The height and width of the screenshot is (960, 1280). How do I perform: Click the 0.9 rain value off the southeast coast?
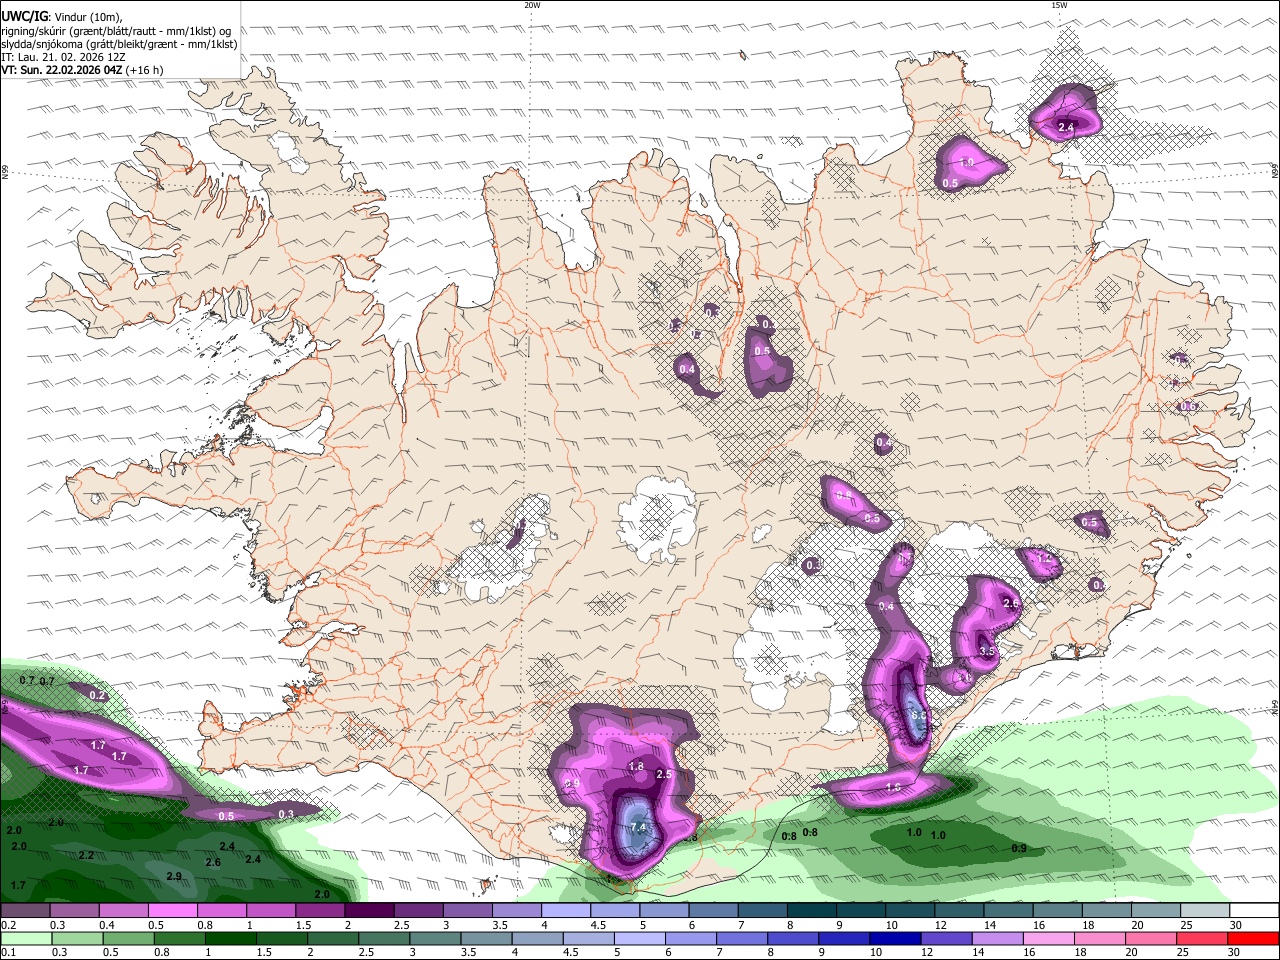click(1018, 849)
